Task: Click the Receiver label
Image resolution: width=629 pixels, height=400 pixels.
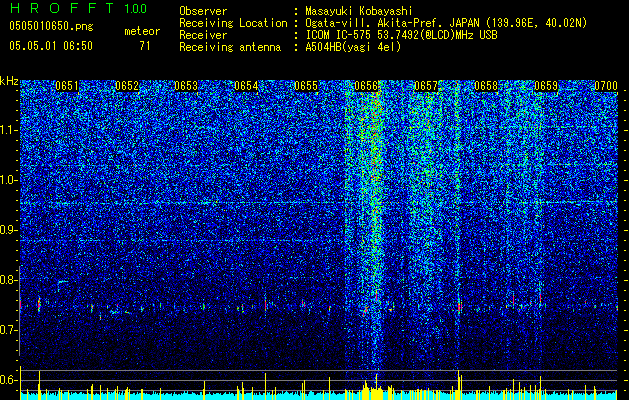Action: [x=203, y=35]
